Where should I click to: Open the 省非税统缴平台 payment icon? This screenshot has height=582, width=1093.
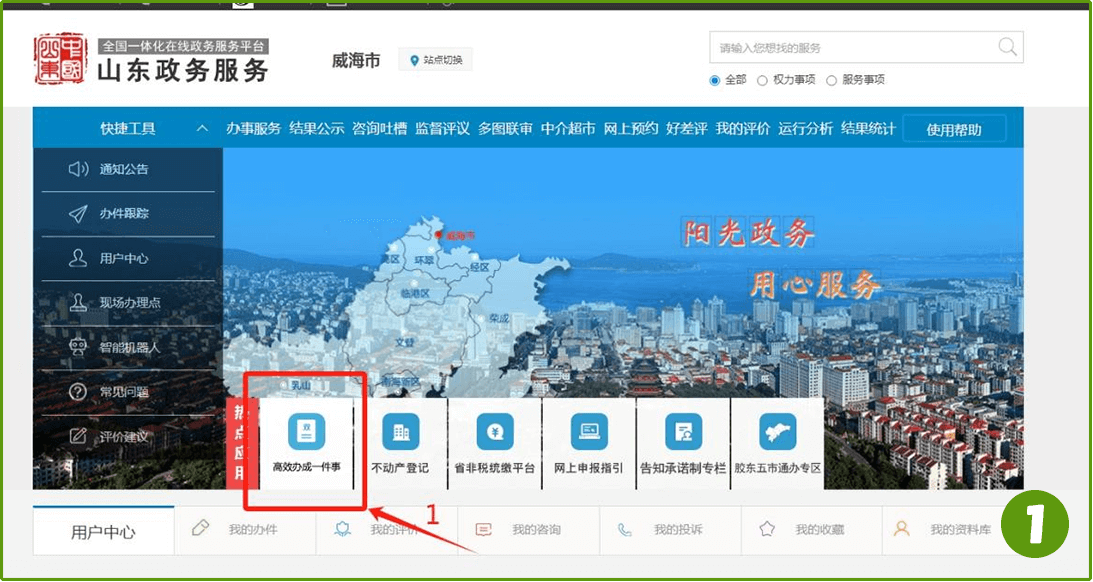[x=494, y=432]
